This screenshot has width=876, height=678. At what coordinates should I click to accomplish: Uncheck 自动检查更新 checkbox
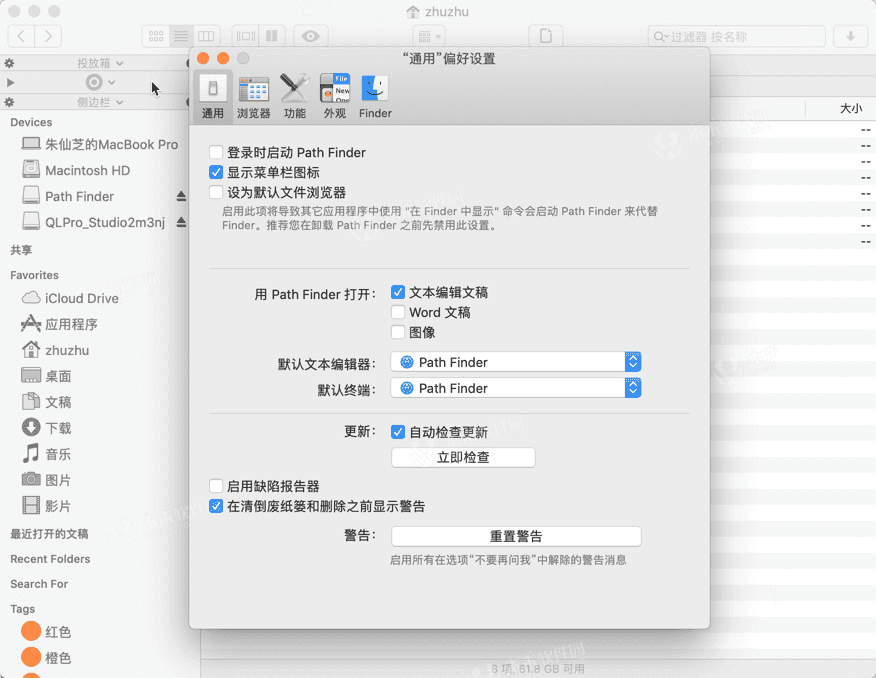click(x=398, y=432)
